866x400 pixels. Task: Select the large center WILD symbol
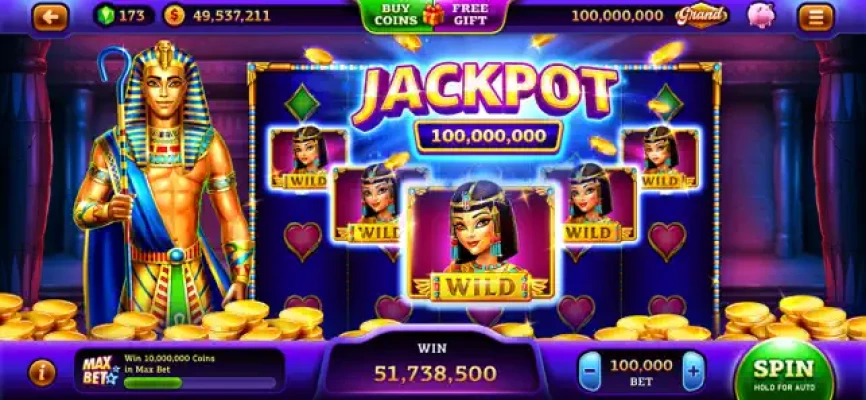[x=479, y=243]
